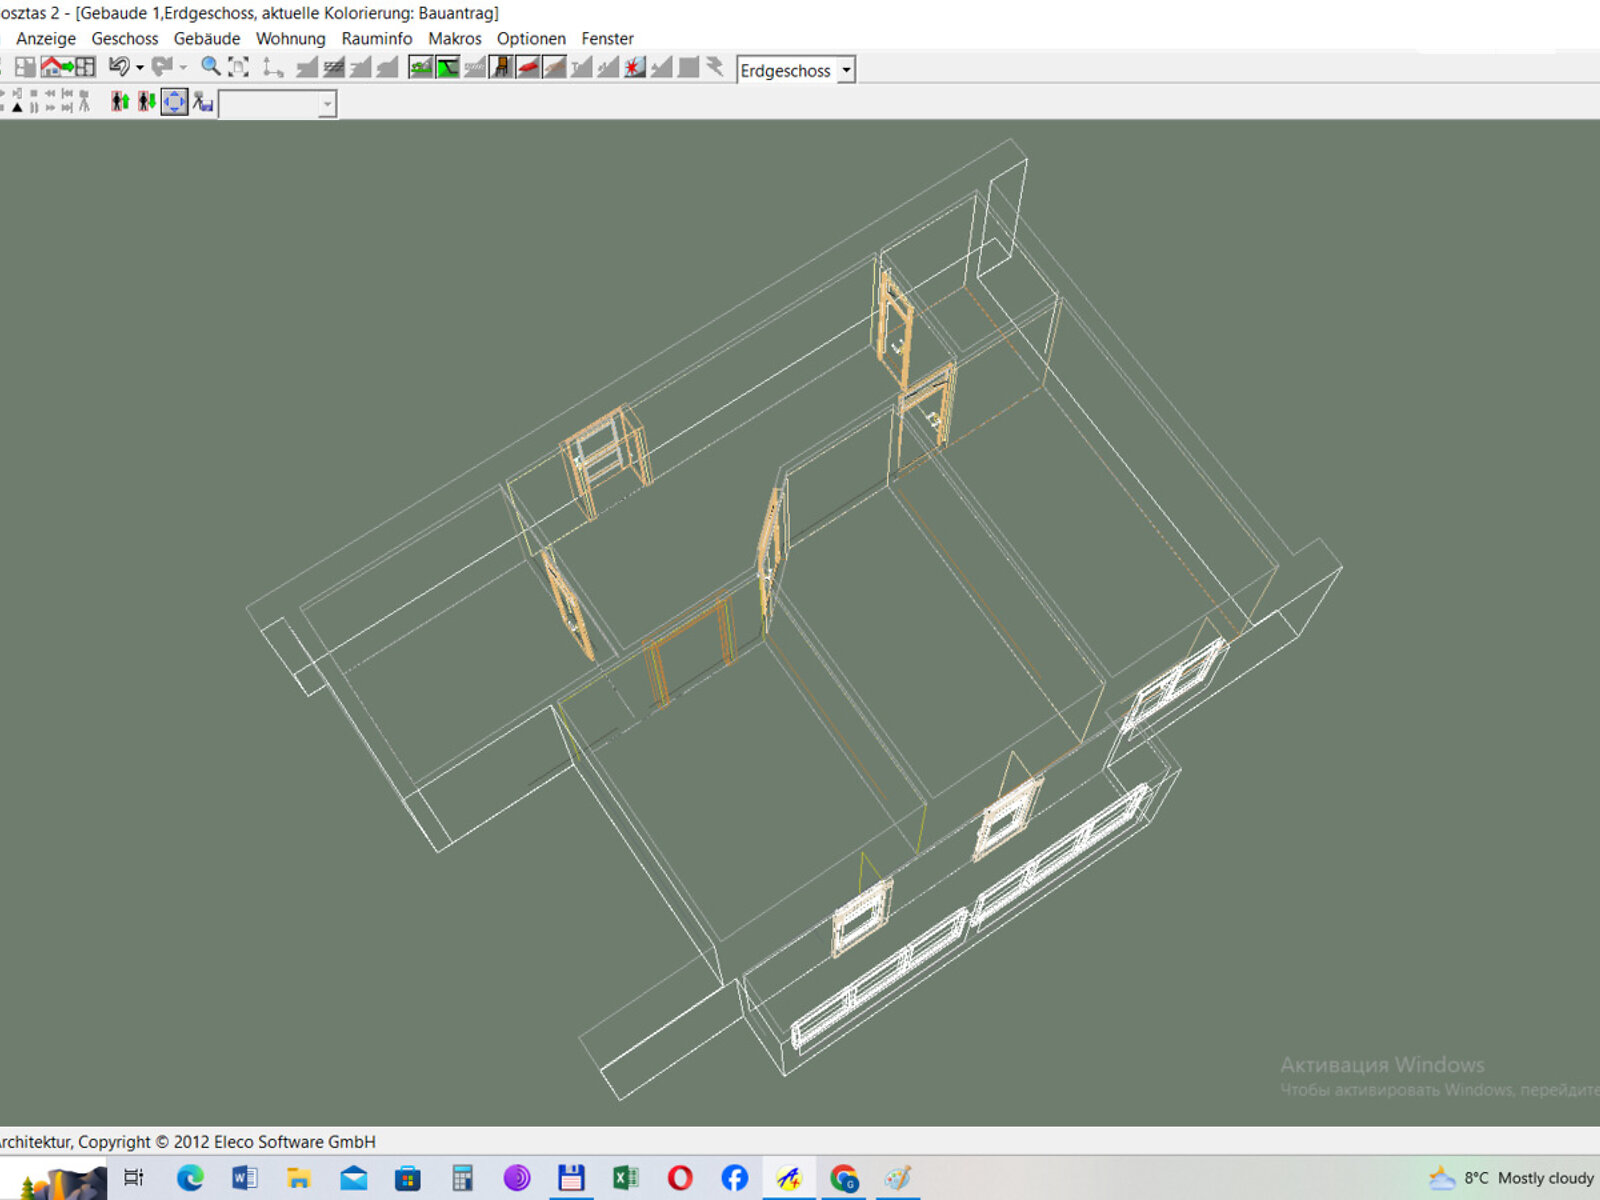Image resolution: width=1600 pixels, height=1200 pixels.
Task: Open Google Chrome from taskbar
Action: point(844,1178)
